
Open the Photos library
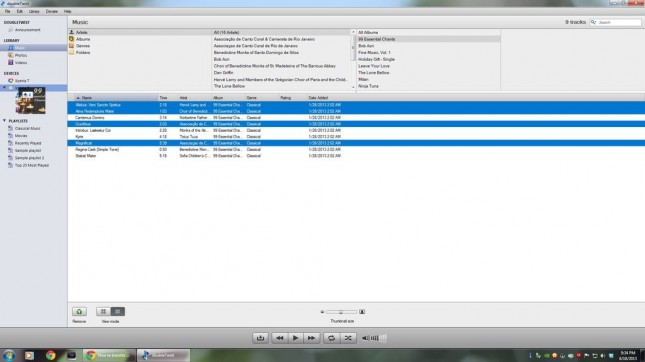21,55
